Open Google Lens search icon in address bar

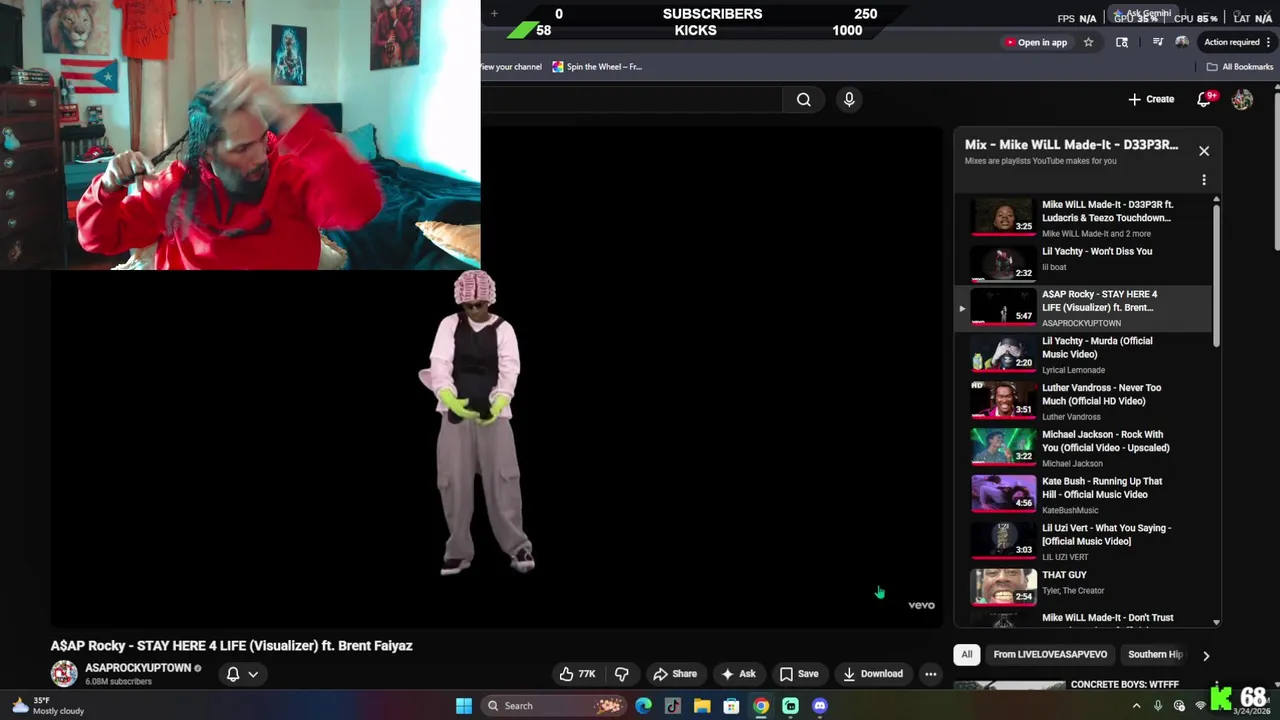(x=1122, y=42)
